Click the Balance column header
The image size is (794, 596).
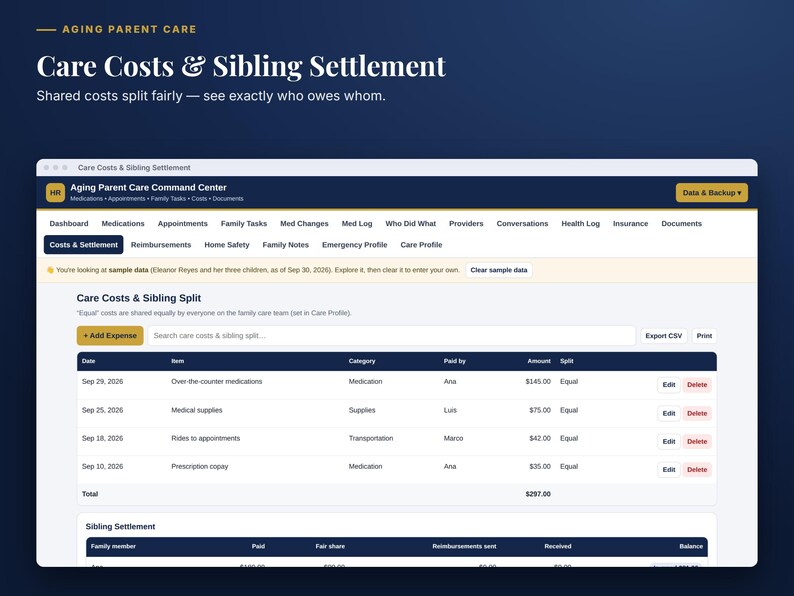(x=691, y=546)
